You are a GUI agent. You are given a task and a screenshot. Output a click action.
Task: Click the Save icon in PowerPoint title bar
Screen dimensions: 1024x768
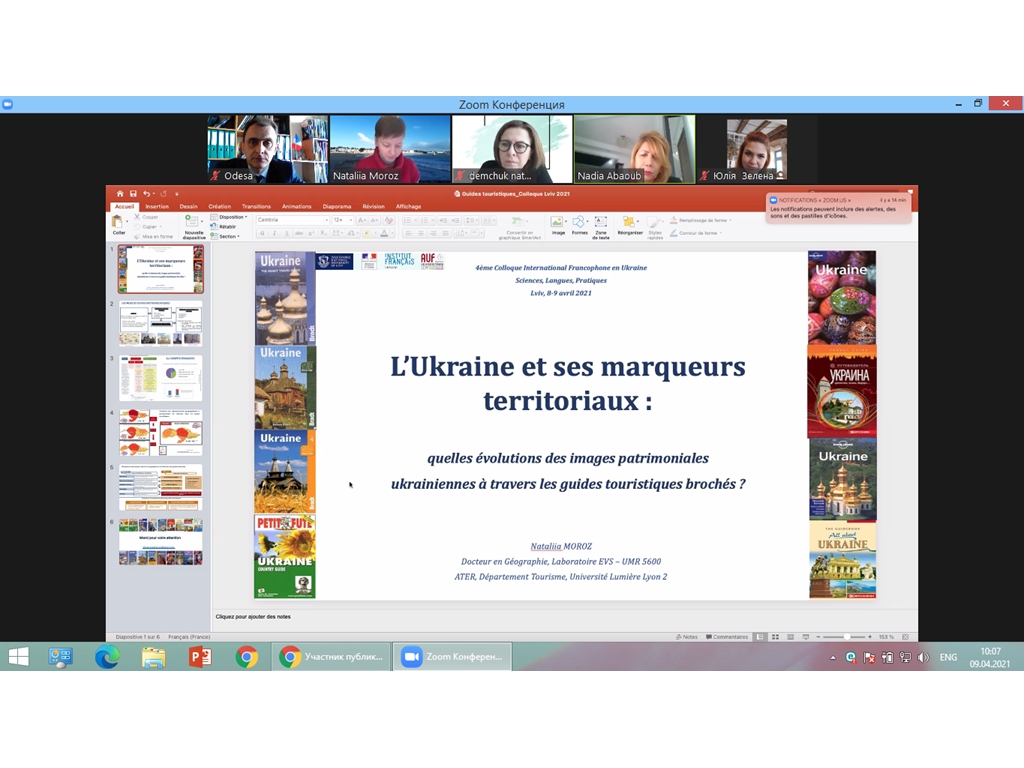pos(133,193)
